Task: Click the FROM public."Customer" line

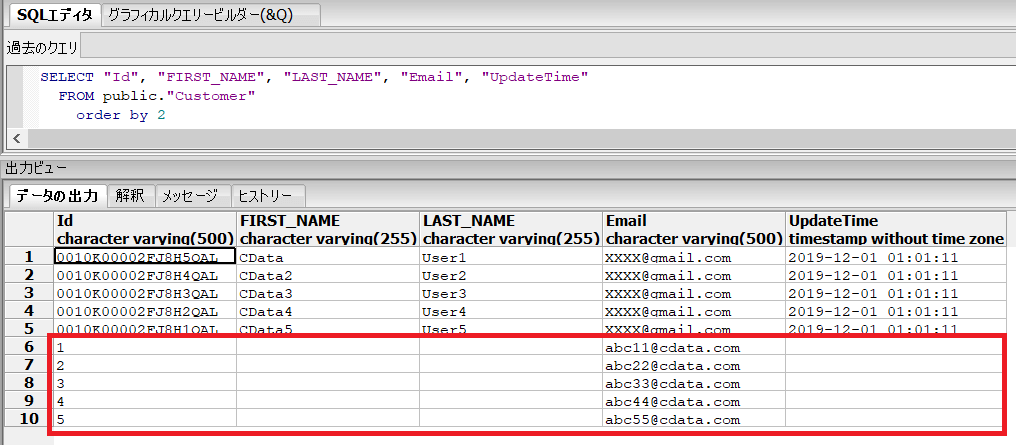Action: tap(157, 97)
